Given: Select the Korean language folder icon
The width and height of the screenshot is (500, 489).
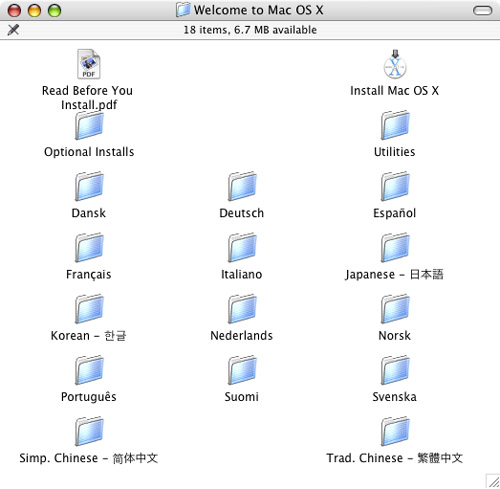Looking at the screenshot, I should (89, 309).
